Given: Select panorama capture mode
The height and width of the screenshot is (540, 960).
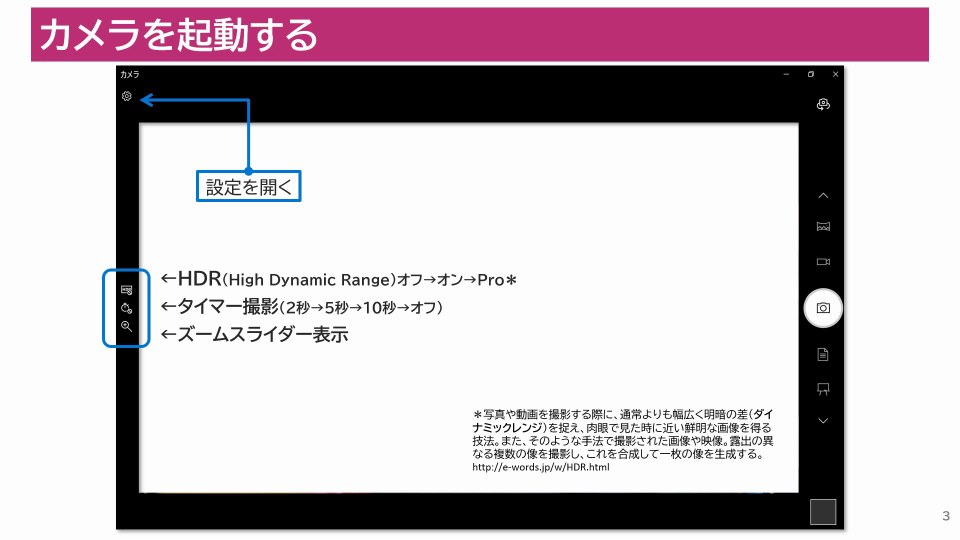Looking at the screenshot, I should pos(823,227).
